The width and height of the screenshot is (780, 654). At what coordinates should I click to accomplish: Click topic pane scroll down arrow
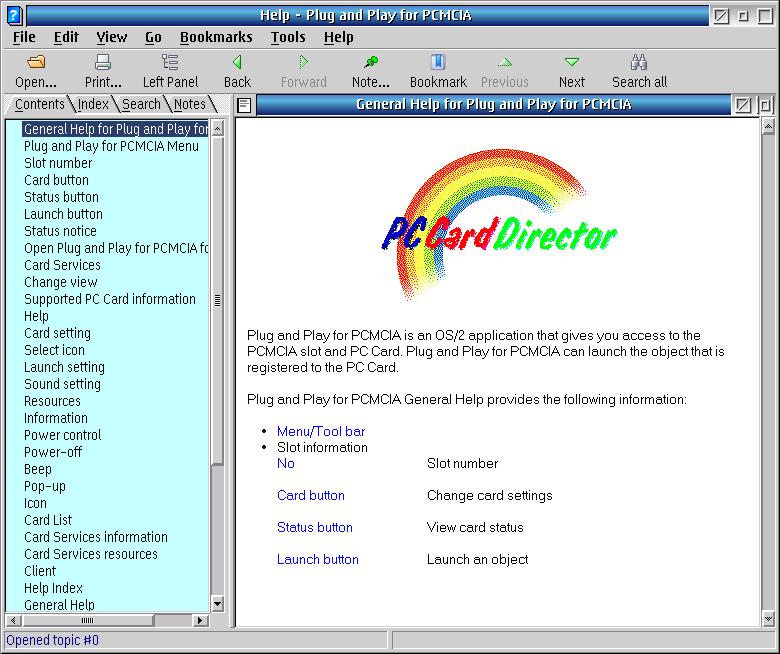coord(768,619)
